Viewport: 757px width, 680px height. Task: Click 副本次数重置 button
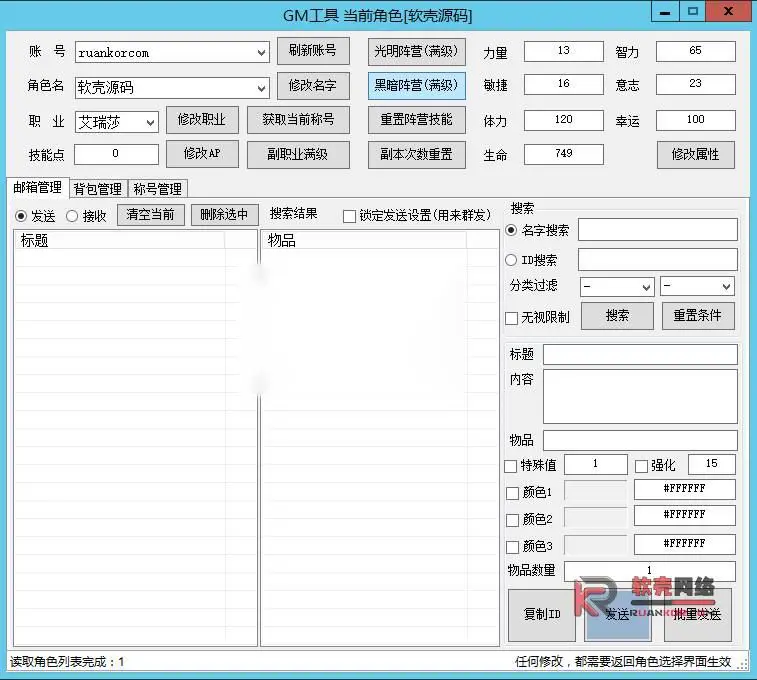coord(417,154)
